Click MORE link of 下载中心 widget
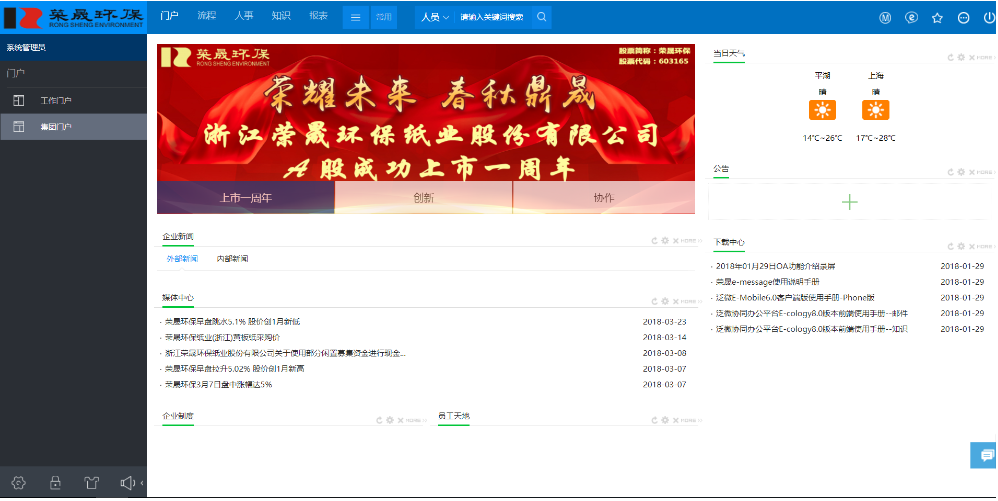Viewport: 998px width, 501px height. (985, 246)
